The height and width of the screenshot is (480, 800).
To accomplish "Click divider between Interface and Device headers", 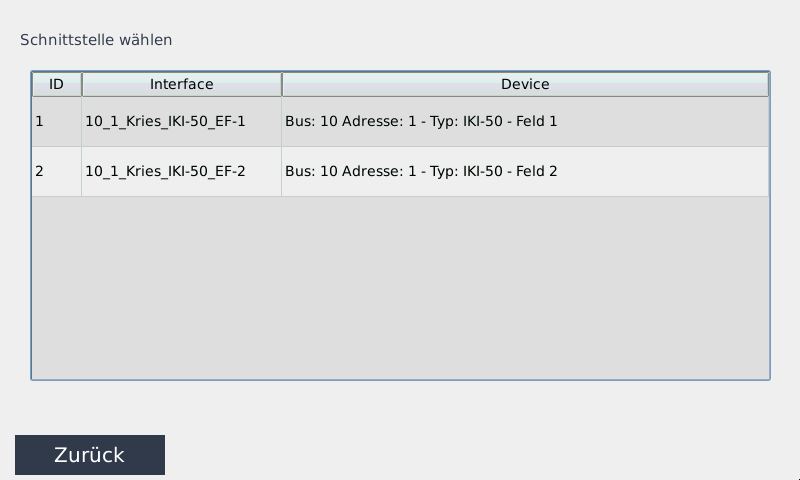I will (x=282, y=84).
